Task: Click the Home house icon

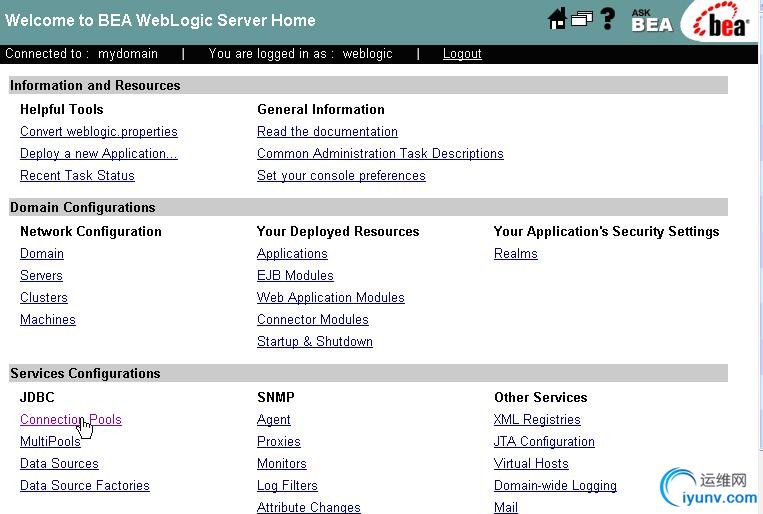Action: click(x=557, y=19)
